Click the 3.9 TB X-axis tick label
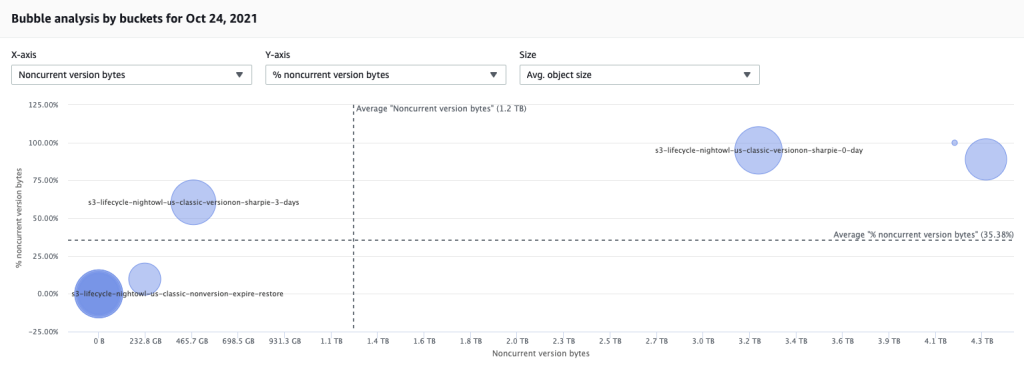Image resolution: width=1024 pixels, height=379 pixels. pos(889,342)
